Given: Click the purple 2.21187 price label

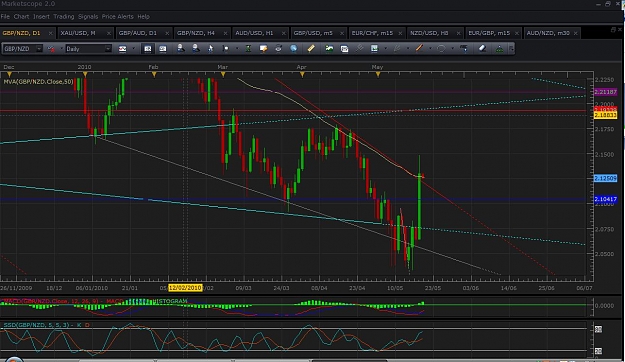Looking at the screenshot, I should click(605, 92).
